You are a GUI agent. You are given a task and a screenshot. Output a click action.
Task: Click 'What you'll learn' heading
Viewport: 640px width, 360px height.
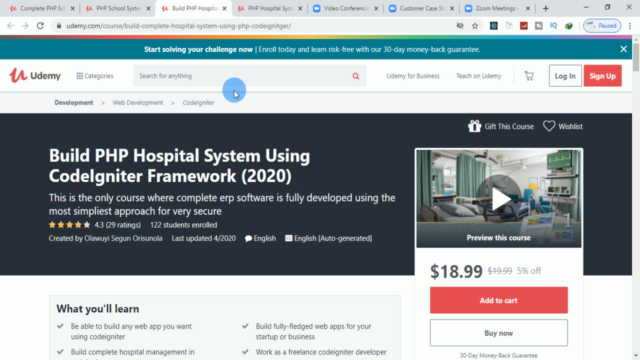click(98, 309)
